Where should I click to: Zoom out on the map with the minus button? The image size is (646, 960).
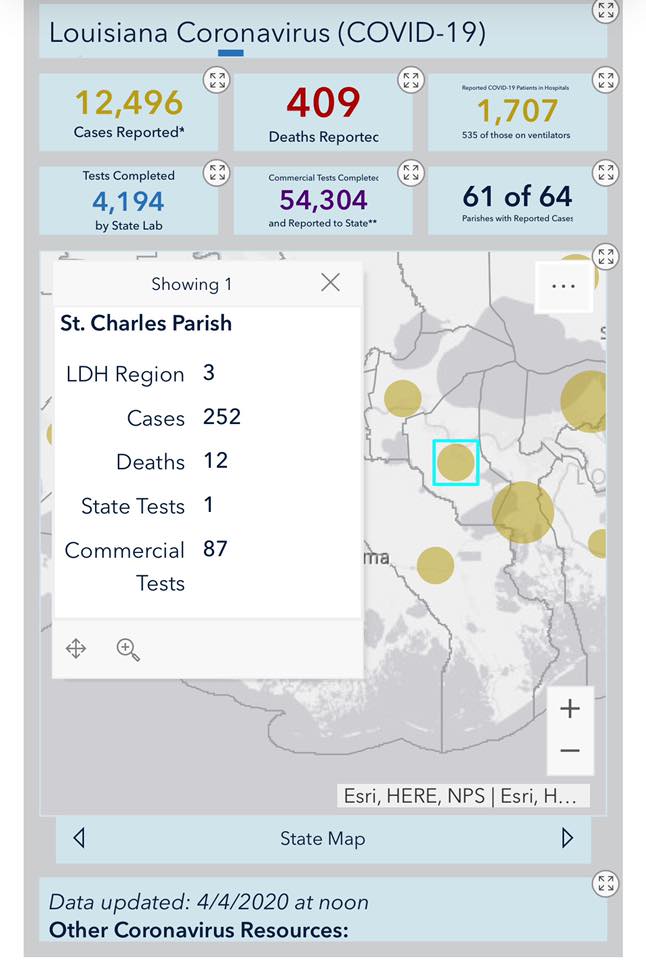click(x=570, y=751)
